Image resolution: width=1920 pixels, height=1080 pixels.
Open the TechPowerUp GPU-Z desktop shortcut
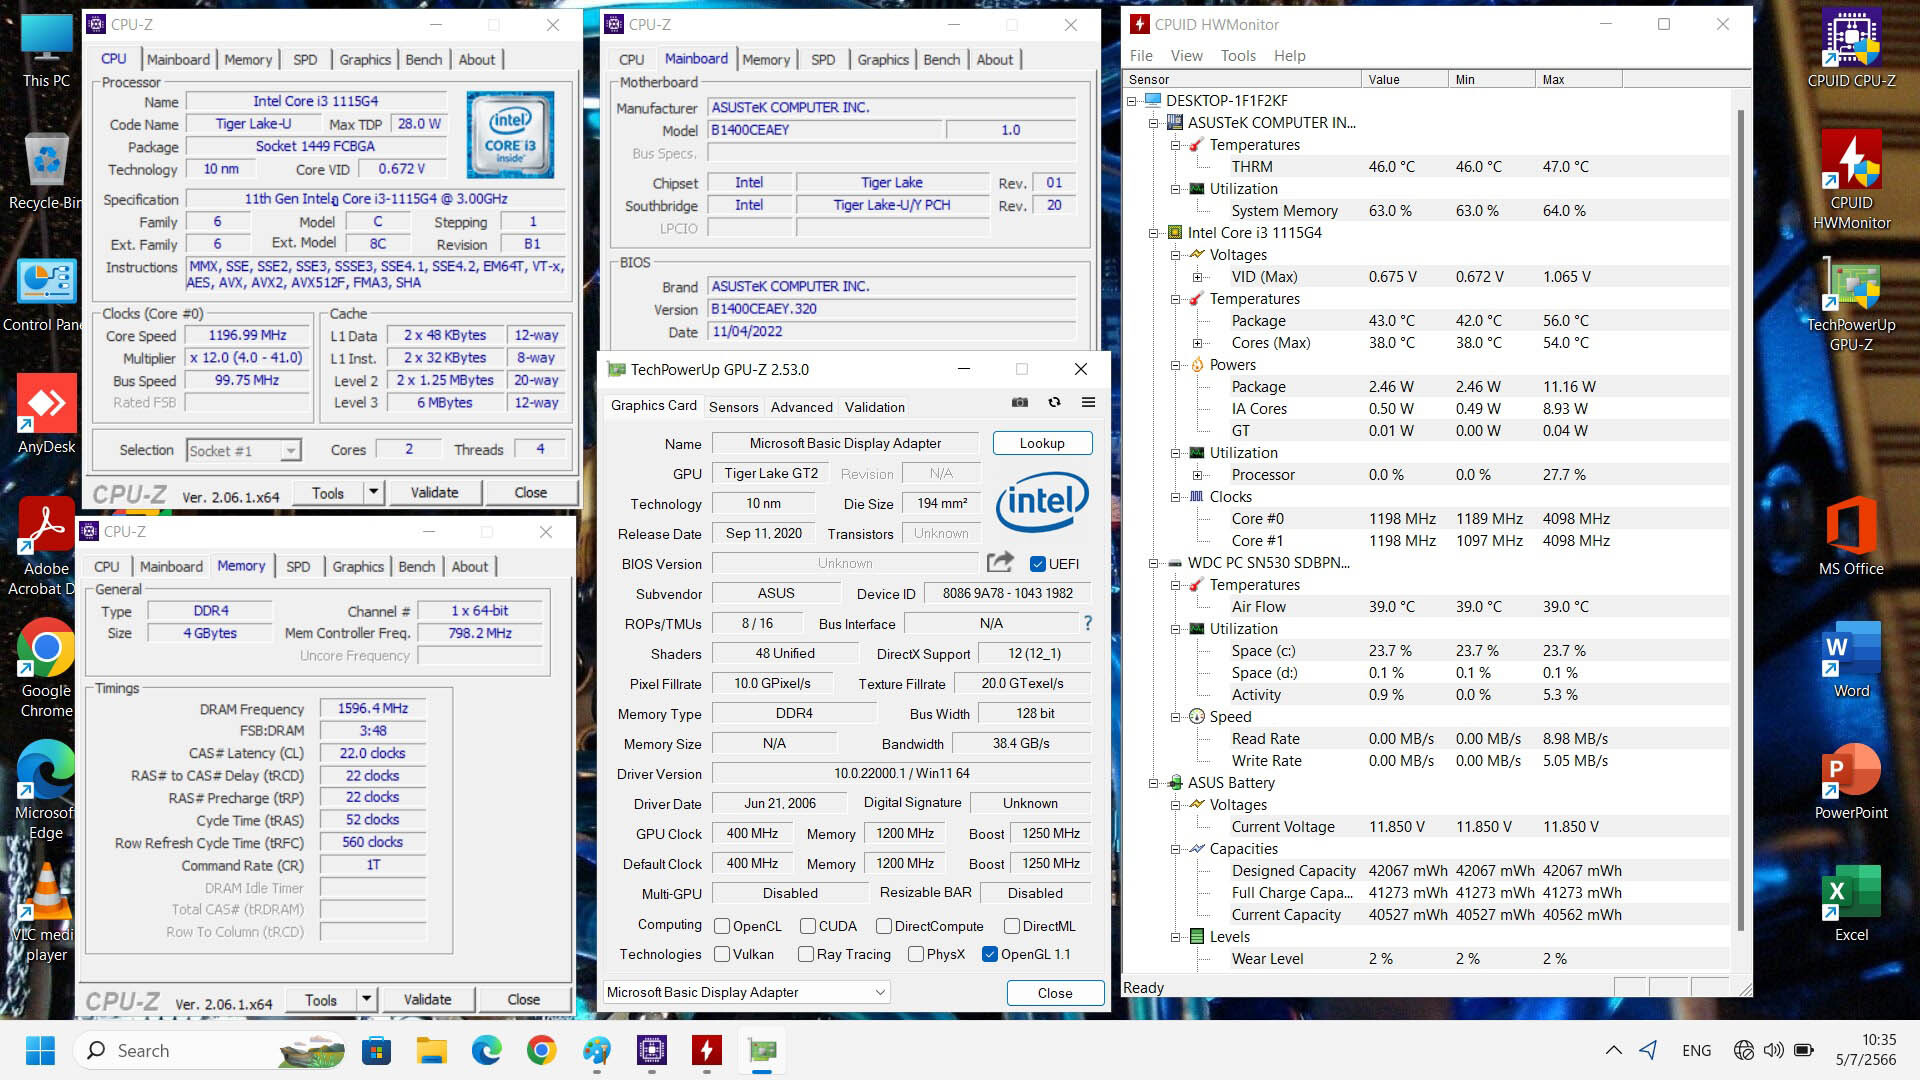(x=1851, y=303)
